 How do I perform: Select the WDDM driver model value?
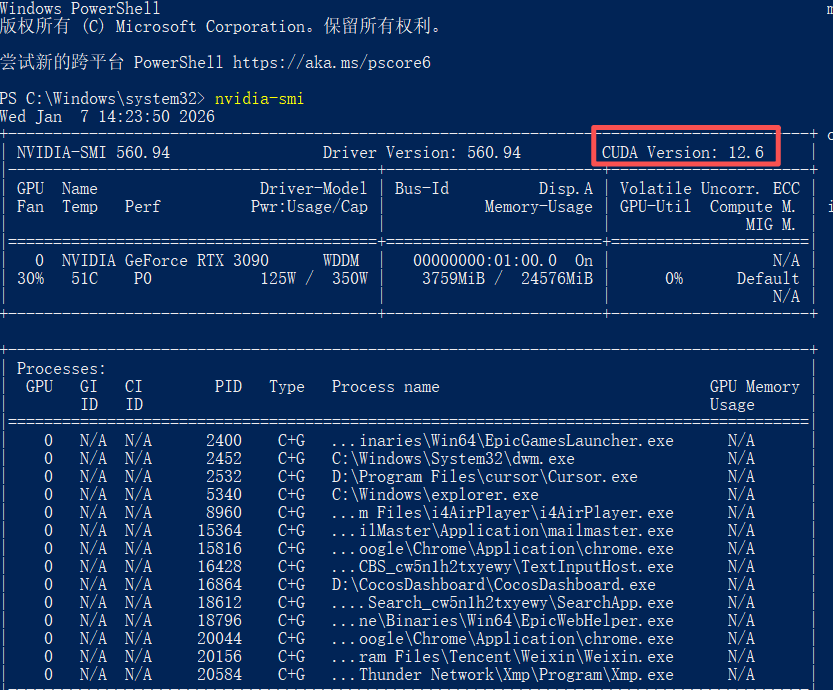coord(341,261)
